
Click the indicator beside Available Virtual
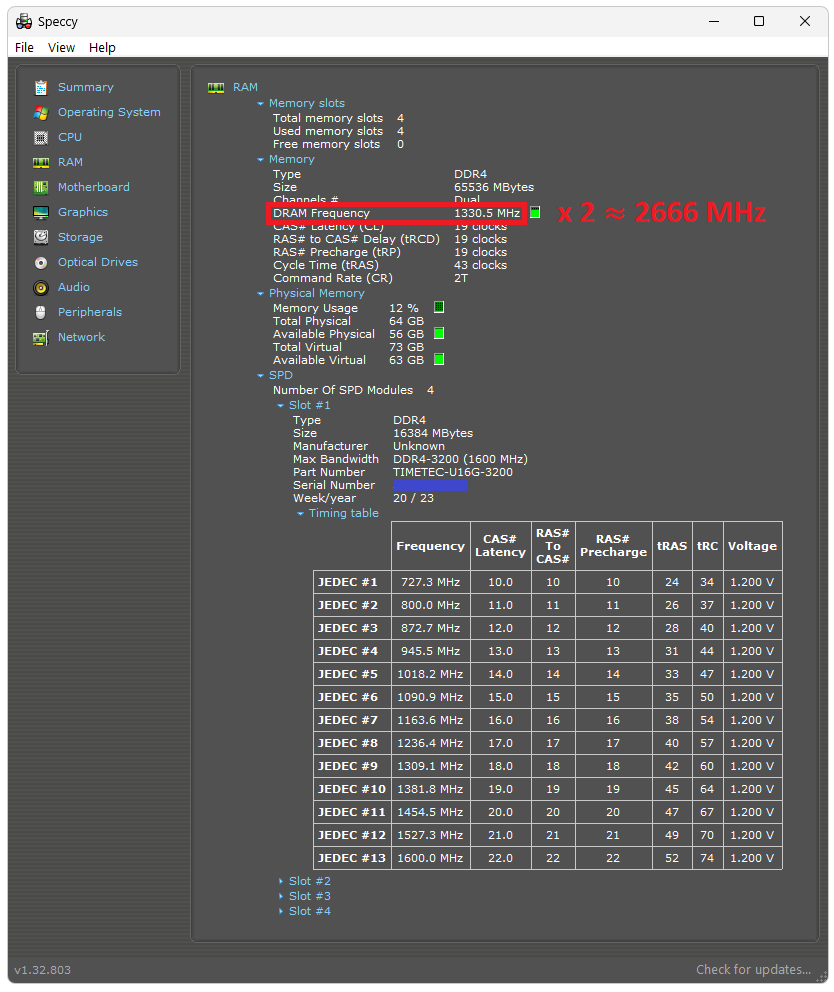pyautogui.click(x=438, y=359)
